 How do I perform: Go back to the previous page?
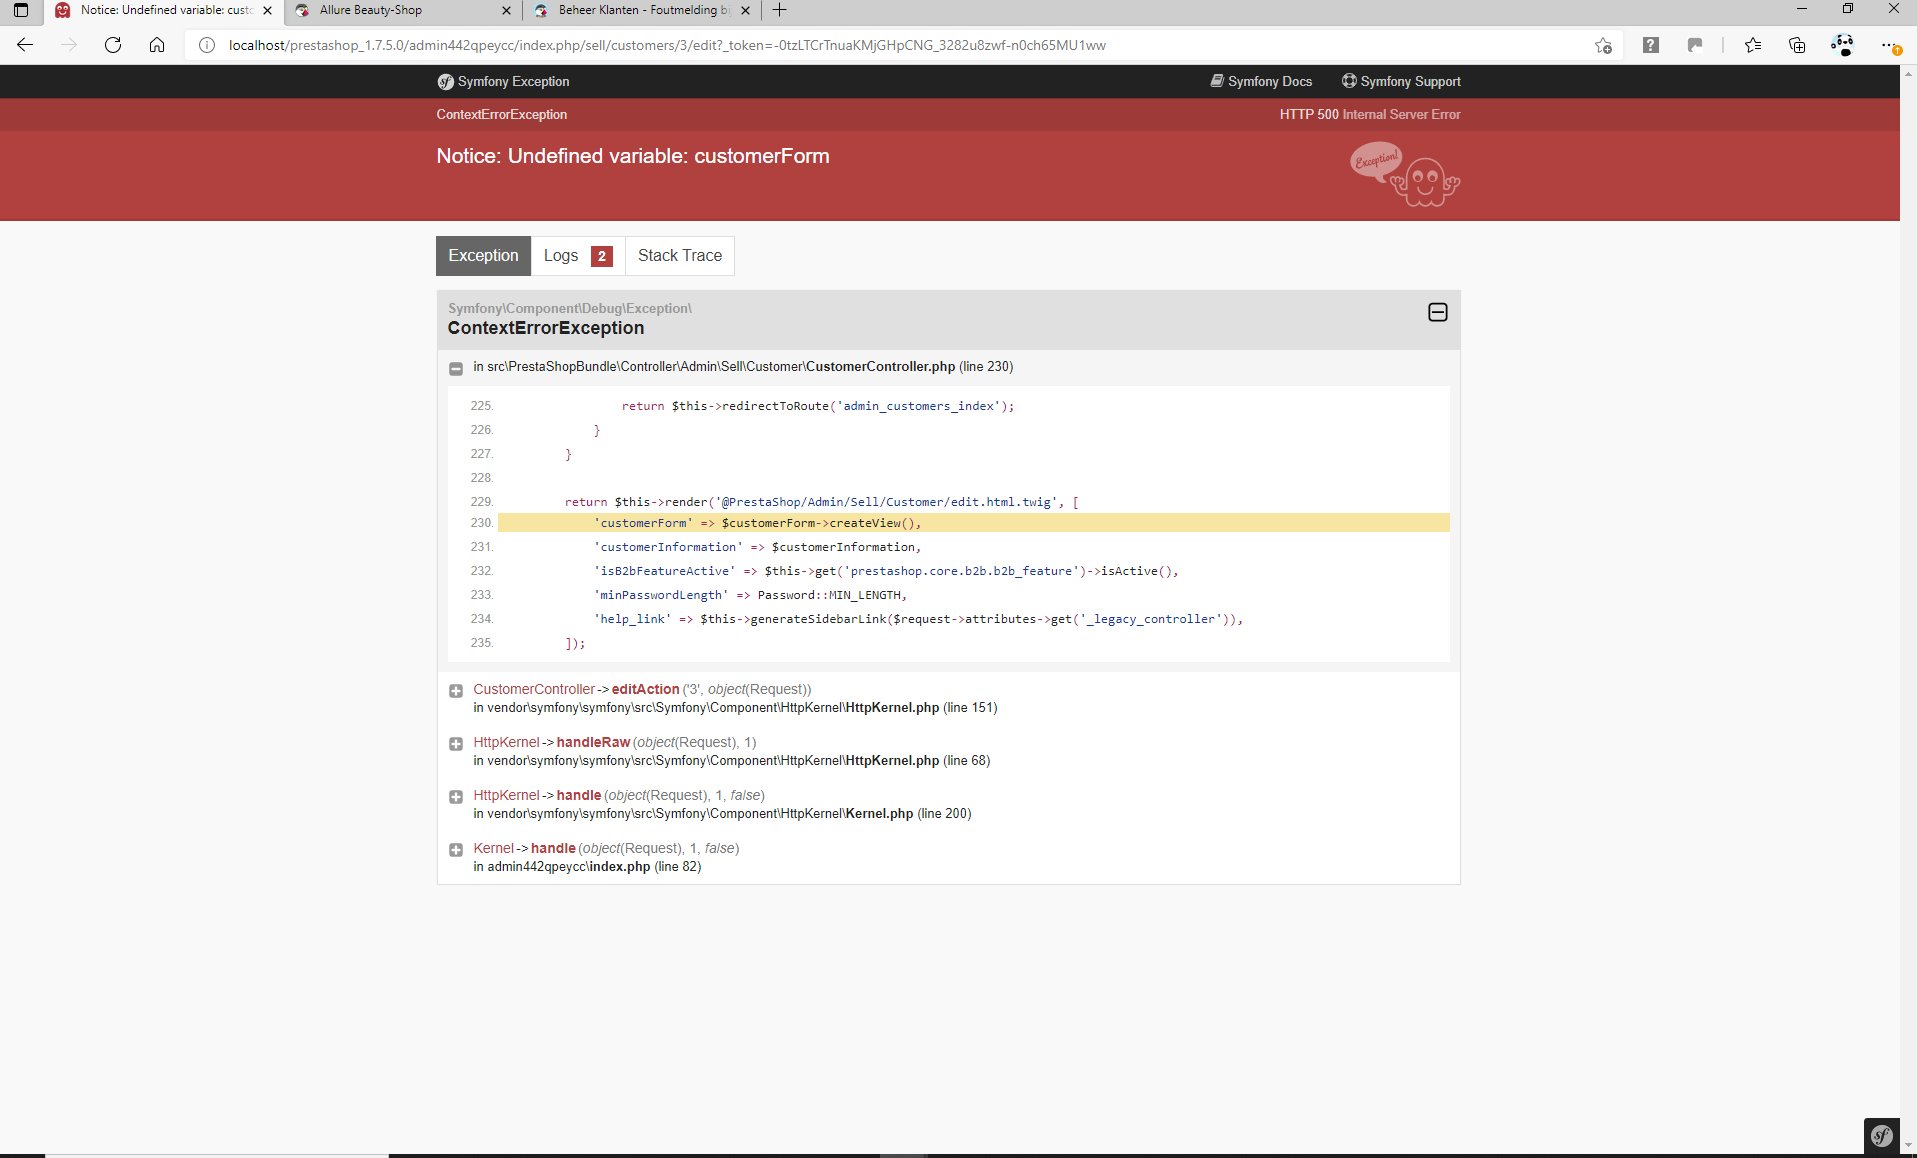tap(25, 45)
